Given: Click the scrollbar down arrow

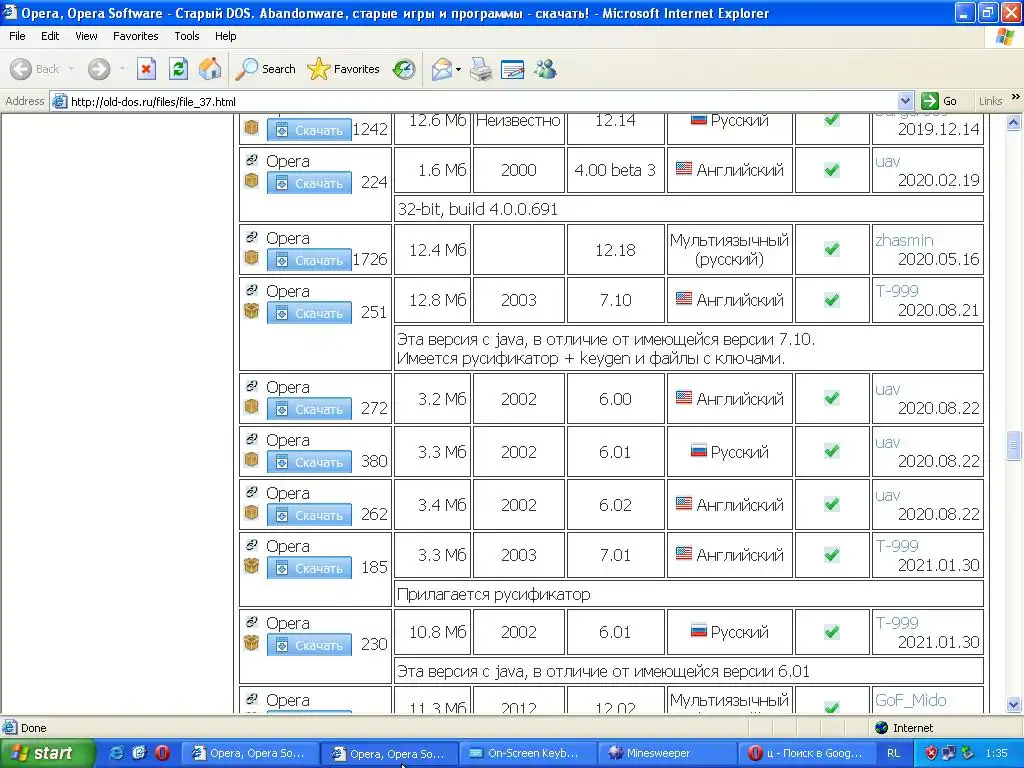Looking at the screenshot, I should 1014,705.
